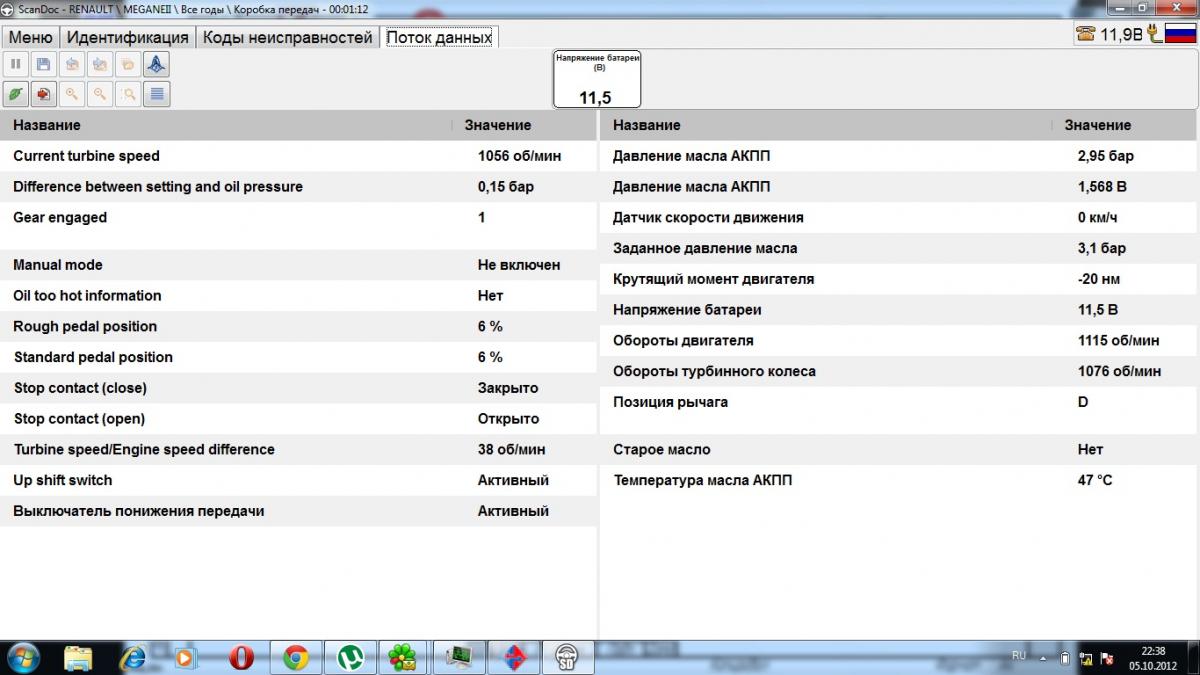Select Температура масла АКПП row
The image size is (1200, 675).
coord(900,481)
